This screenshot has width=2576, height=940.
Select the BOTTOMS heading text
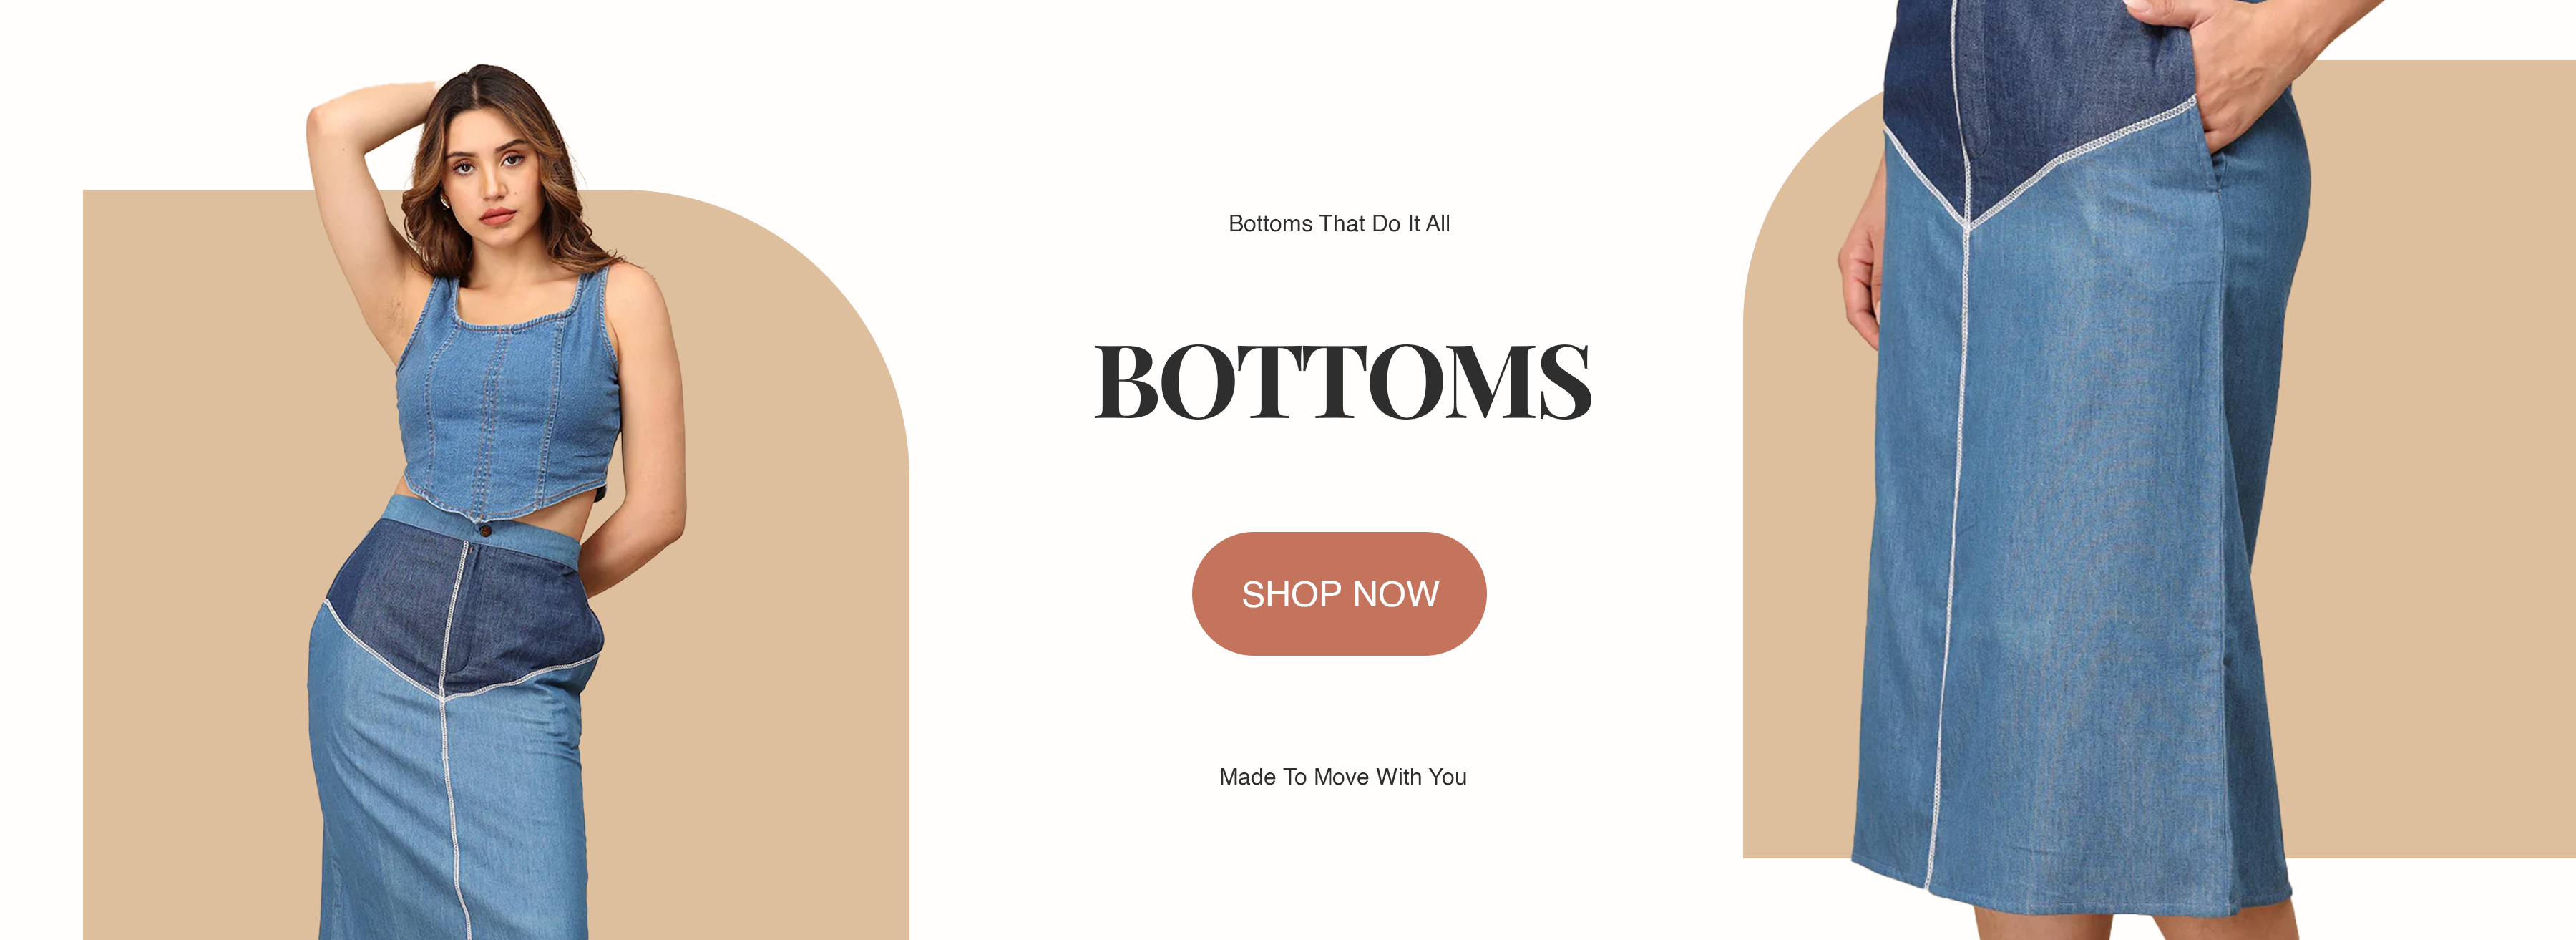click(1343, 382)
